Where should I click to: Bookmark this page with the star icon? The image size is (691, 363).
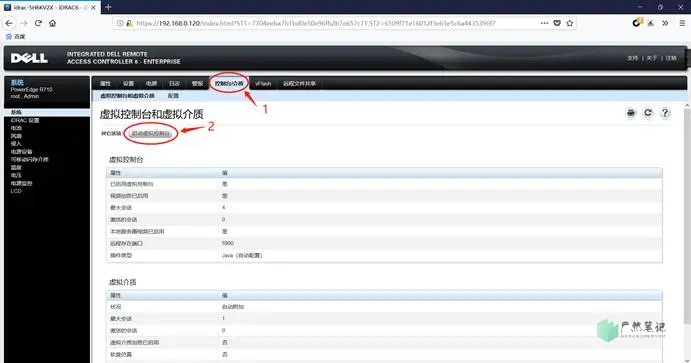tap(570, 23)
